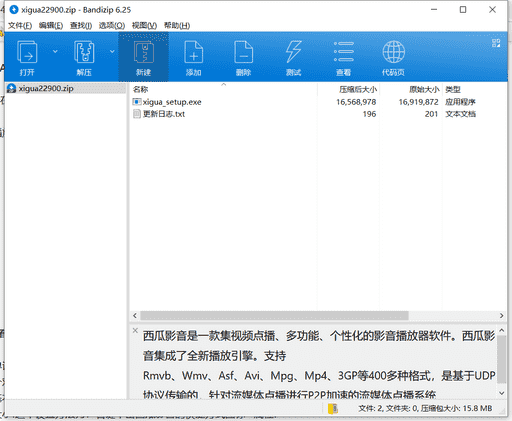The width and height of the screenshot is (512, 421).
Task: Open the 编辑(E) menu
Action: click(51, 26)
